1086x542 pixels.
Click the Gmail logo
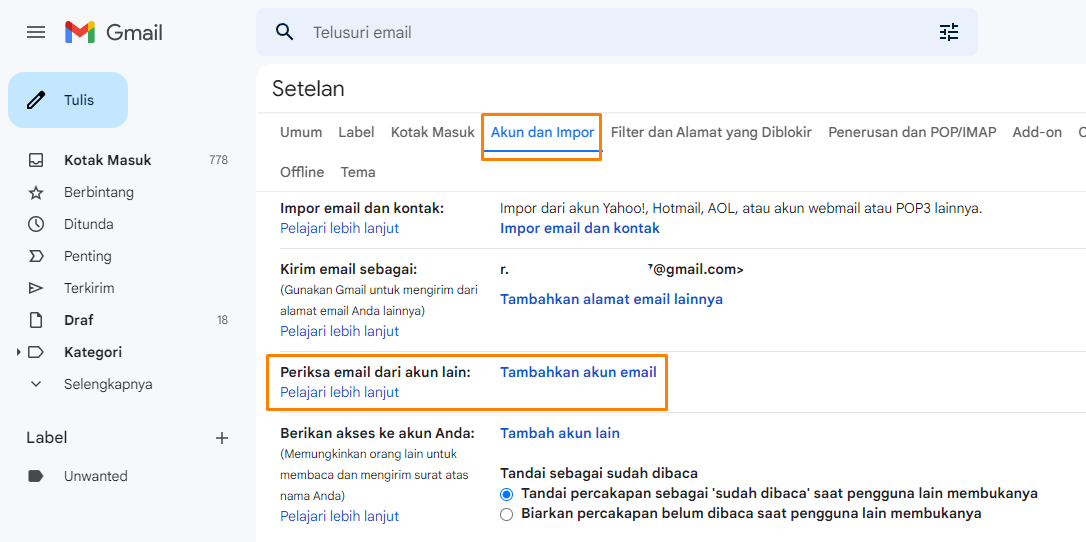click(x=114, y=32)
